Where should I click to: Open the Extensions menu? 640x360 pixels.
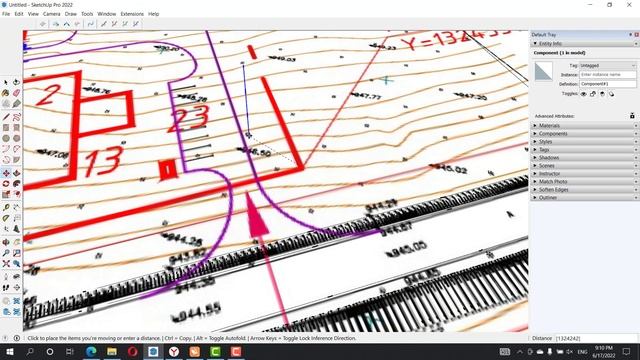[x=132, y=14]
